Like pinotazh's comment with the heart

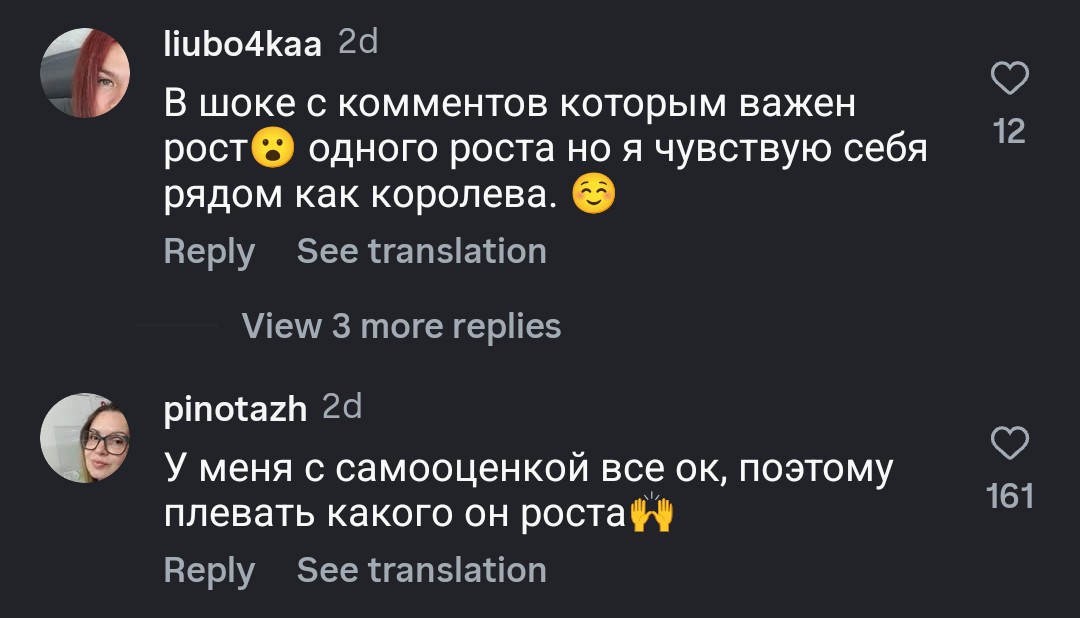[1010, 444]
